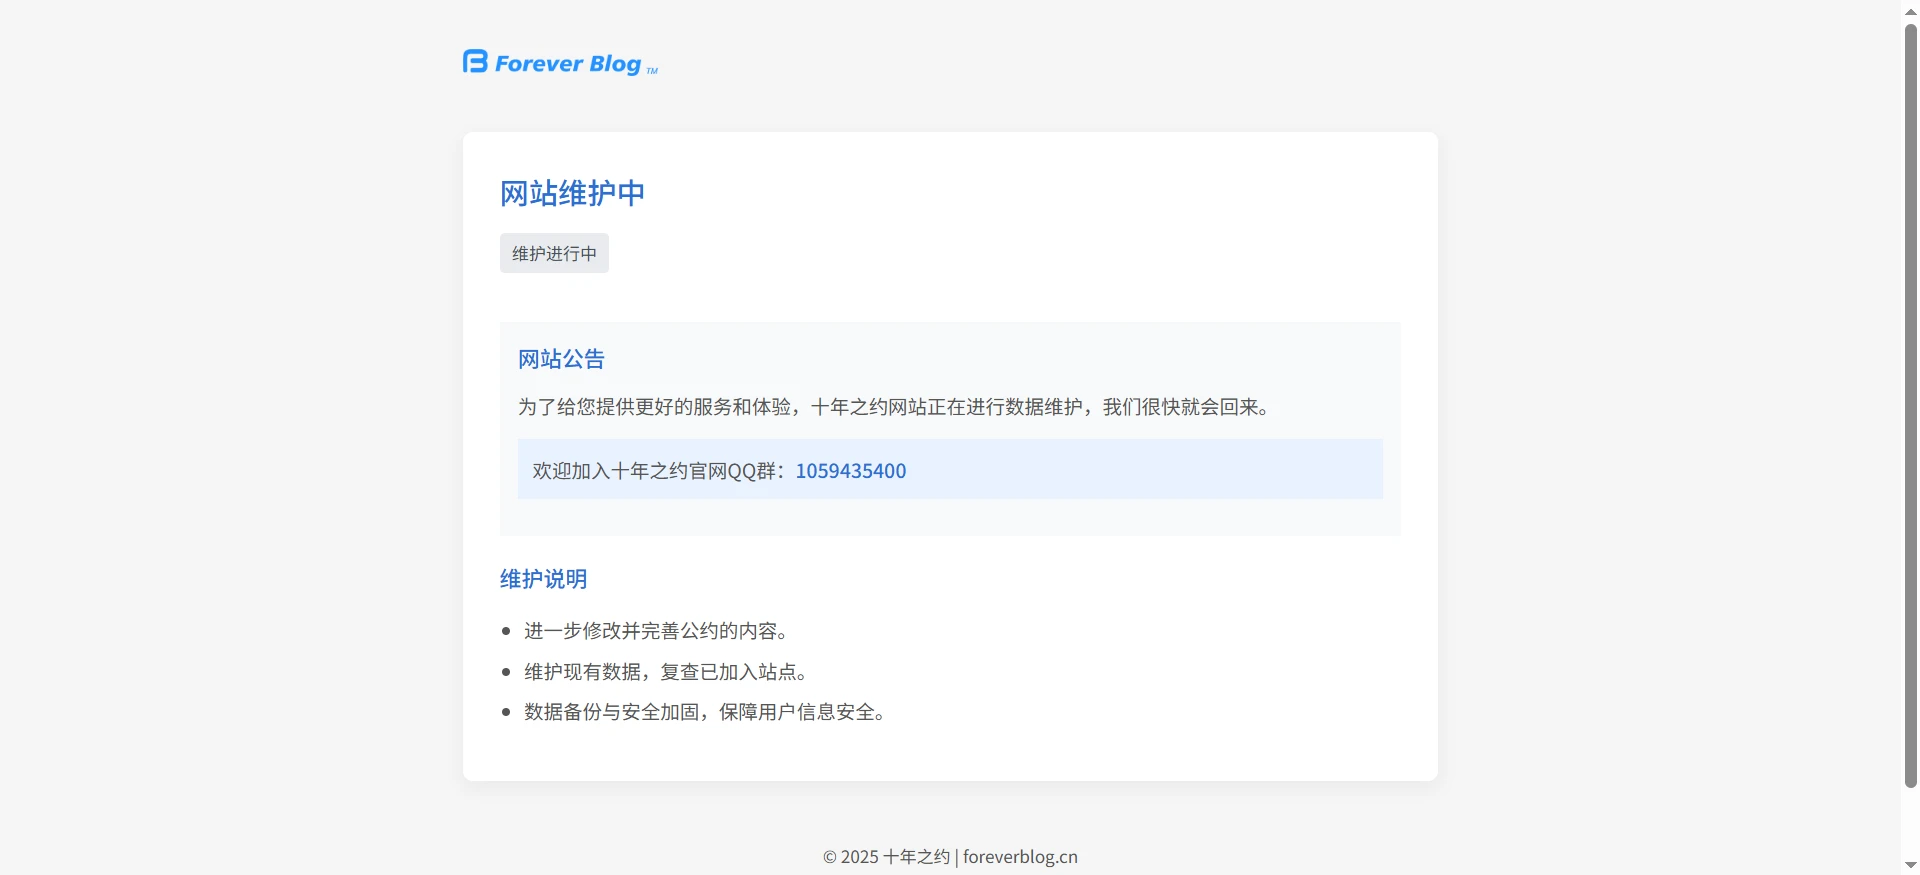Click the small TM mark beside the logo

click(652, 71)
